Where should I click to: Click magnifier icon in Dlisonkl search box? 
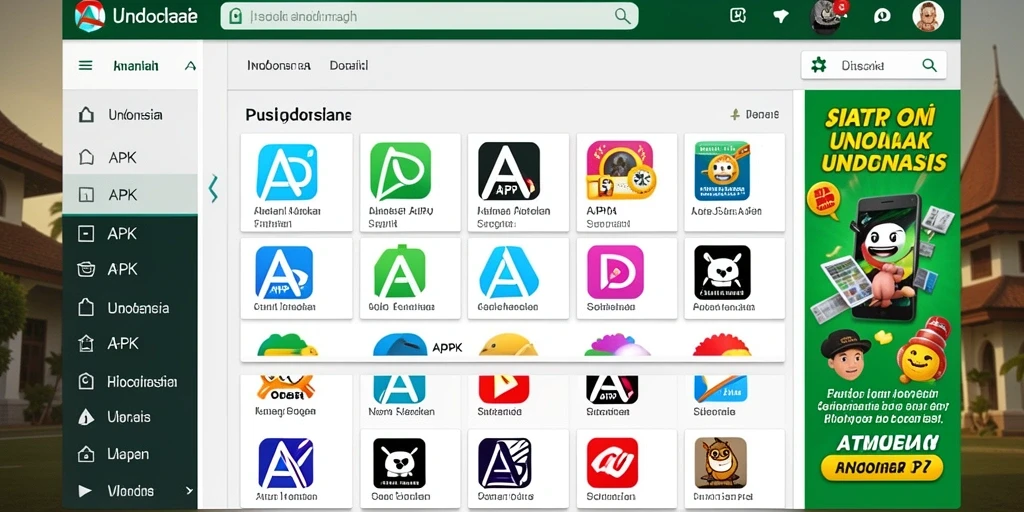[x=929, y=65]
